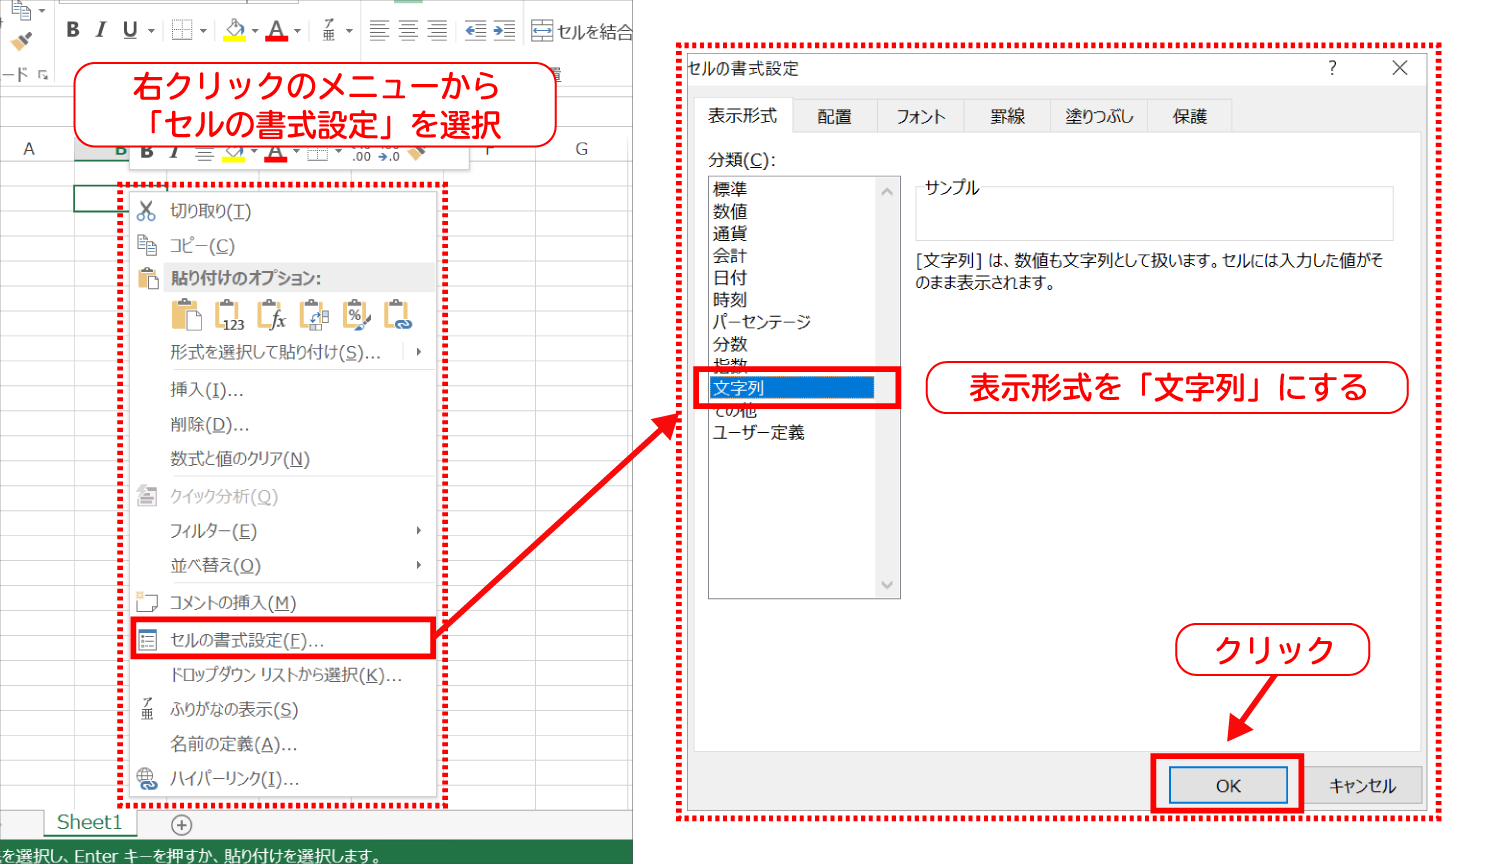The height and width of the screenshot is (864, 1500).
Task: Open the Sheet1 worksheet tab
Action: (89, 823)
